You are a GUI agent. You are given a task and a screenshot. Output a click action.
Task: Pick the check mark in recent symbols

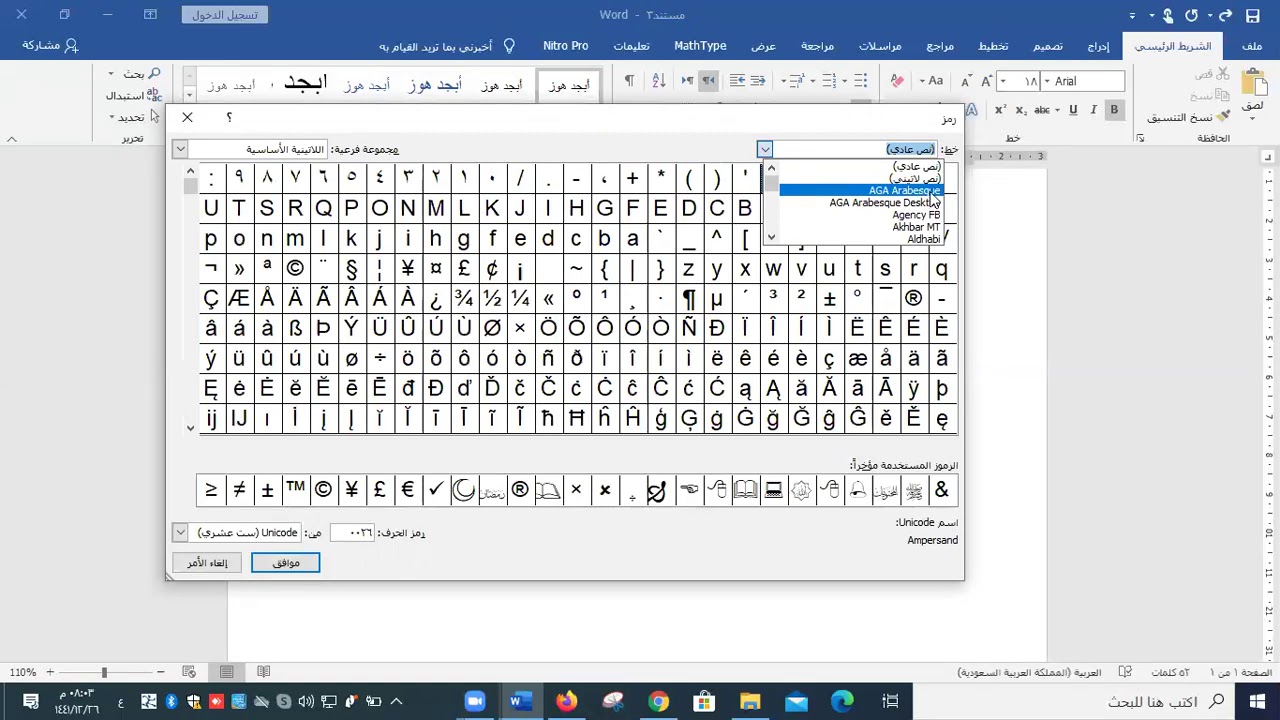(435, 490)
